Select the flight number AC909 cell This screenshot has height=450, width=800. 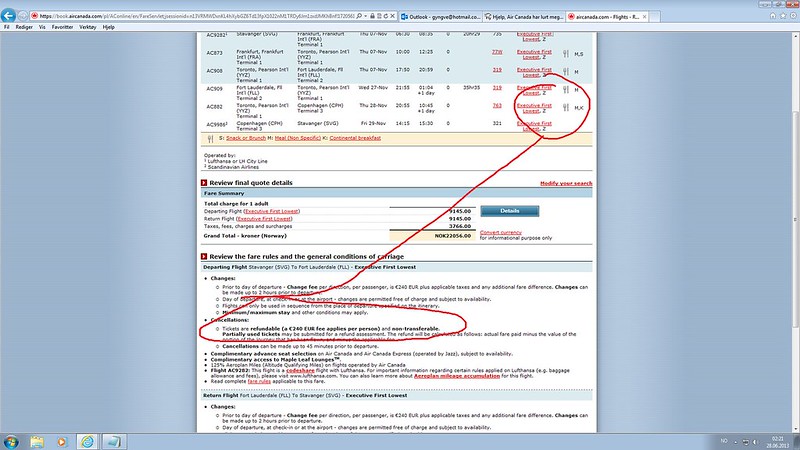[214, 89]
